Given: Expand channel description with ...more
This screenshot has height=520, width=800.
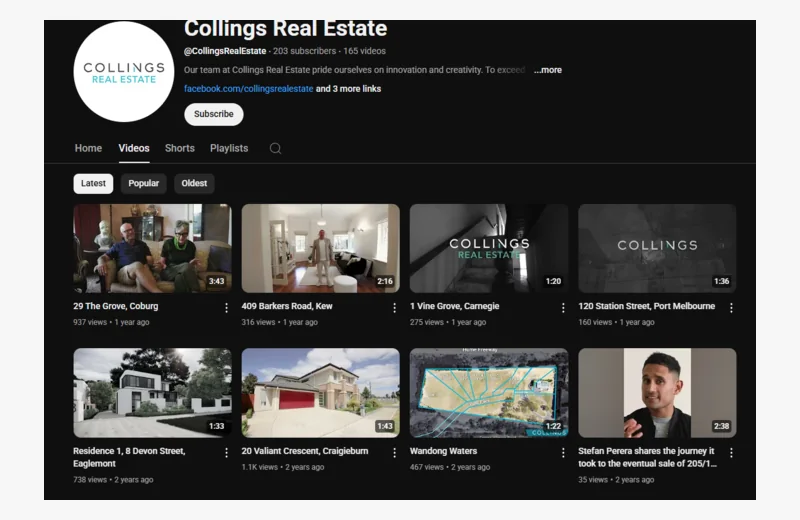Looking at the screenshot, I should click(x=547, y=70).
